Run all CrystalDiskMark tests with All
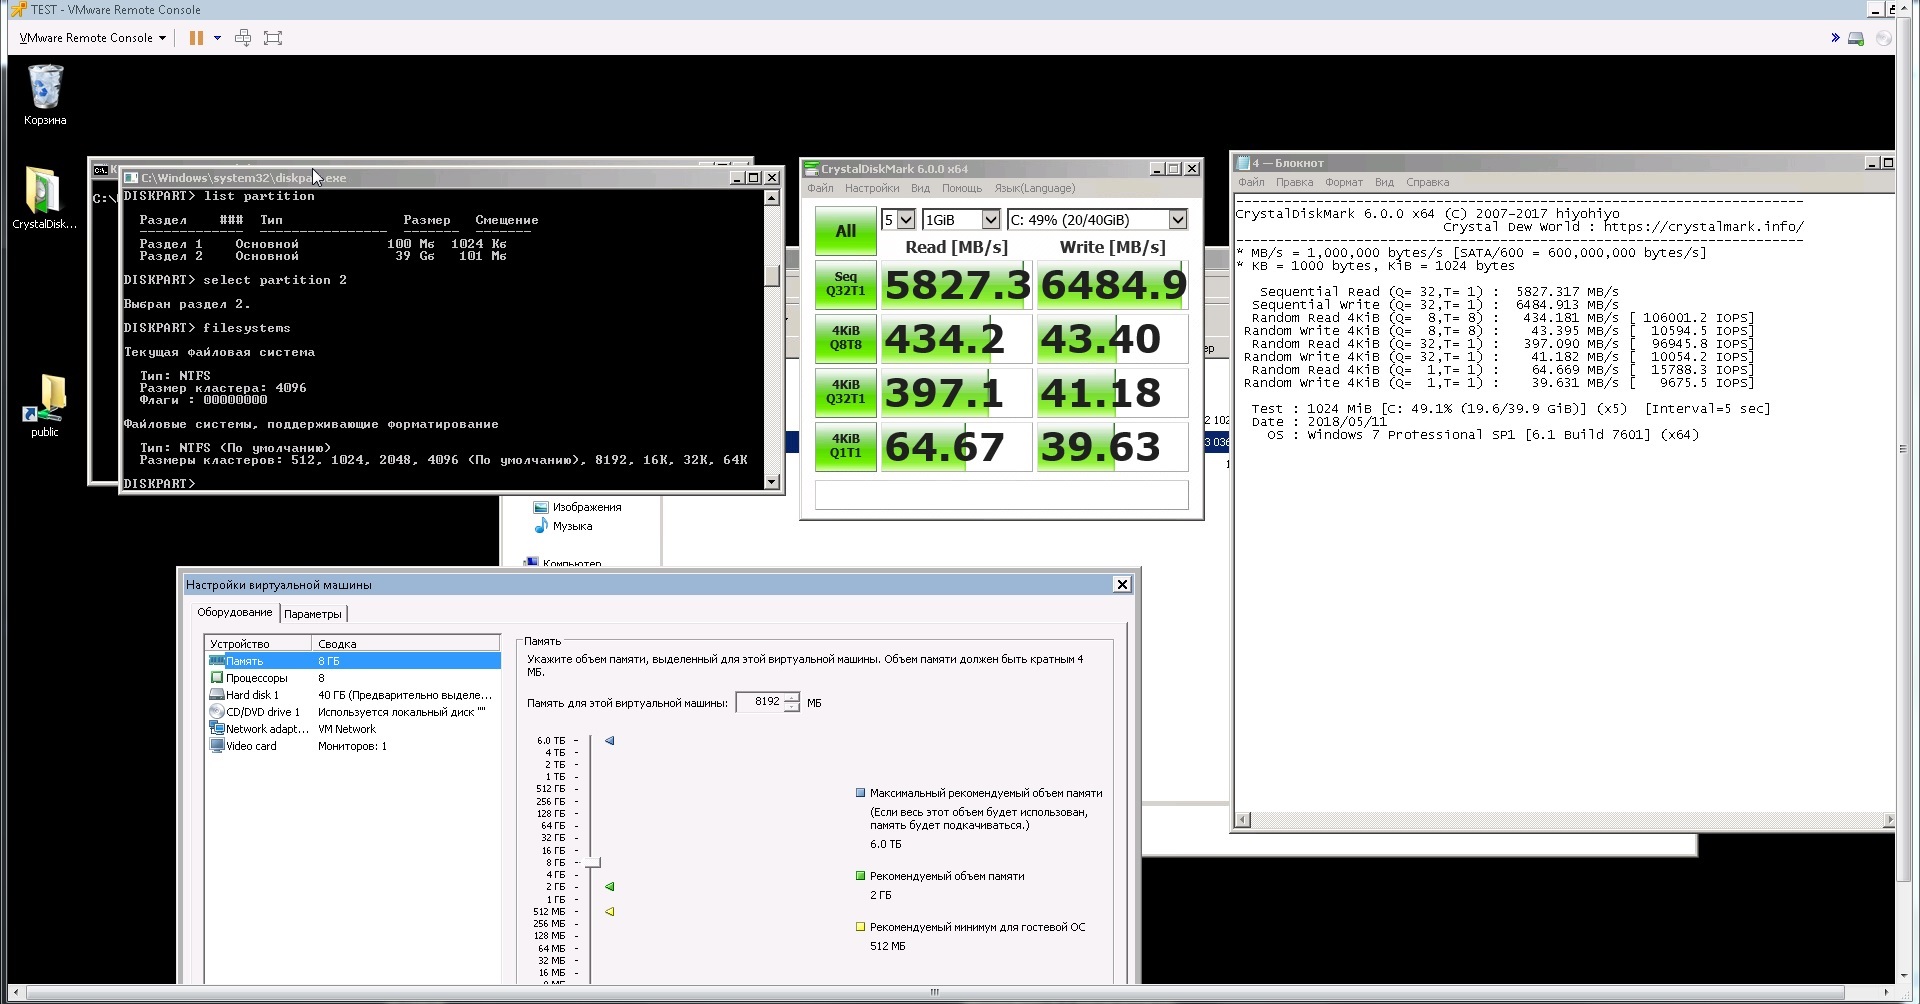This screenshot has width=1920, height=1004. (845, 231)
